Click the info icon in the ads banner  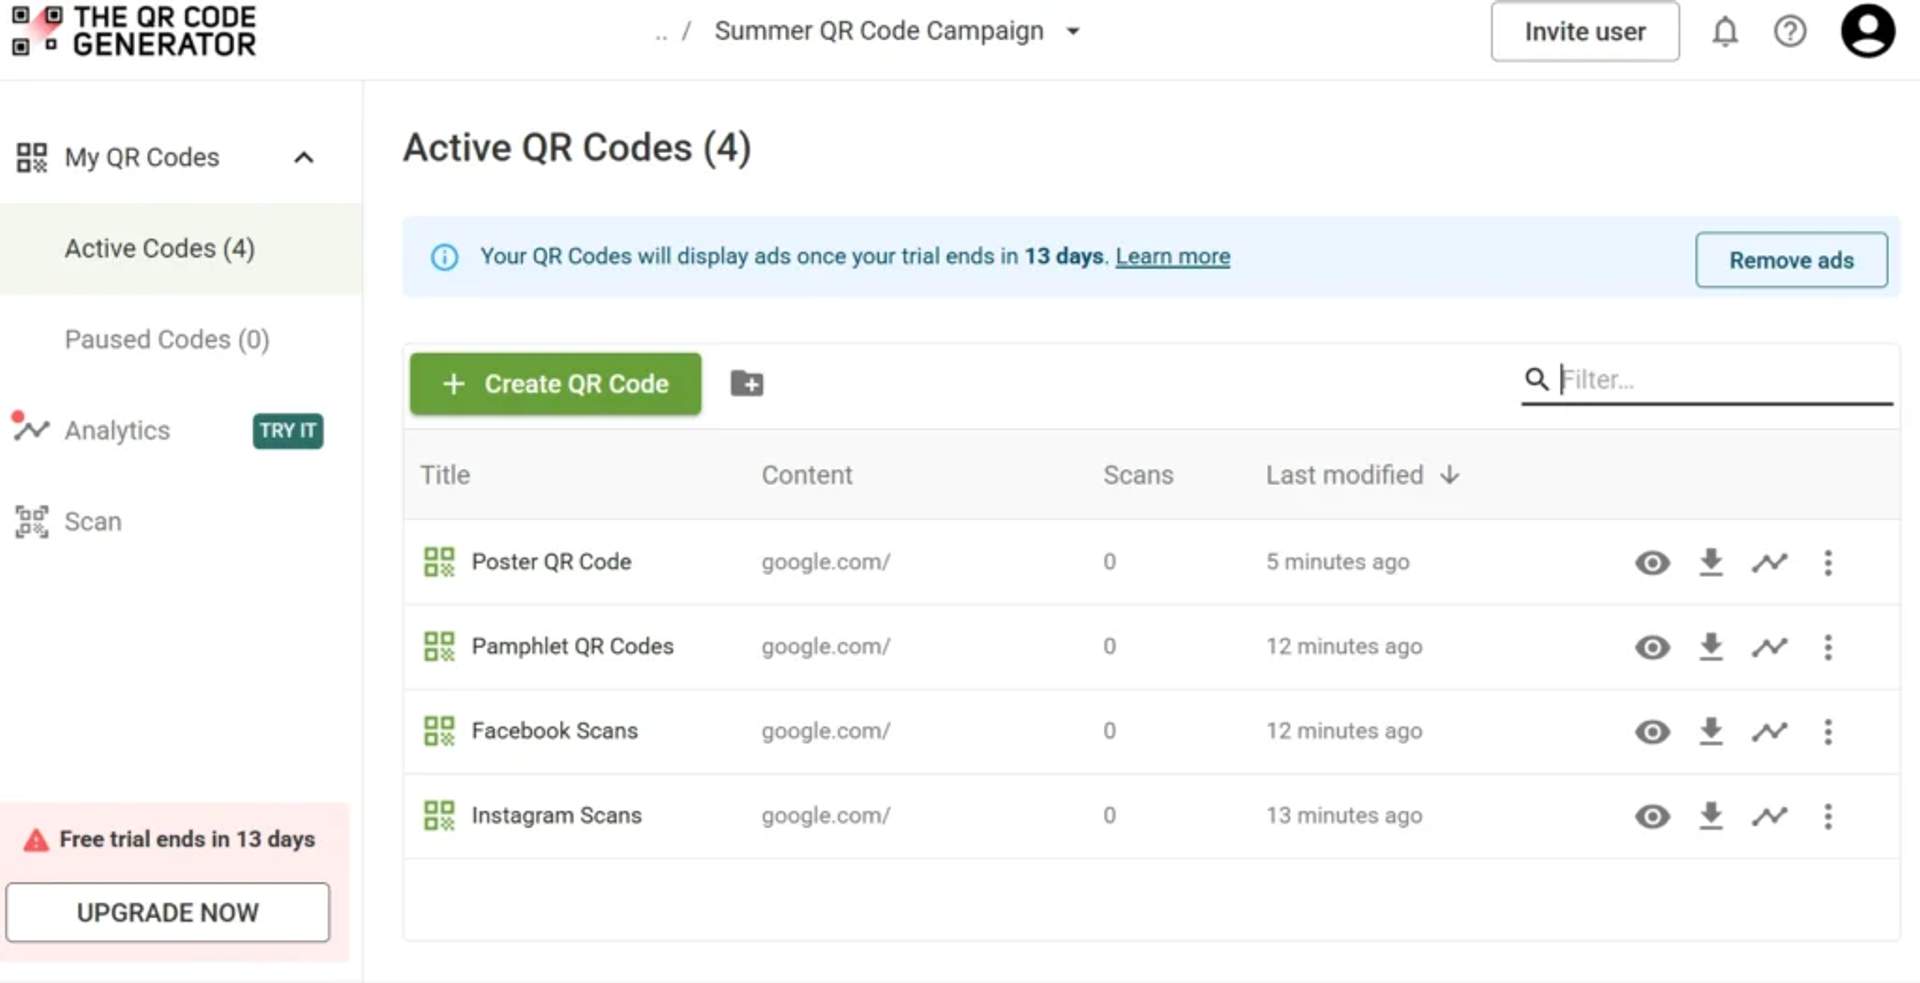click(x=444, y=257)
